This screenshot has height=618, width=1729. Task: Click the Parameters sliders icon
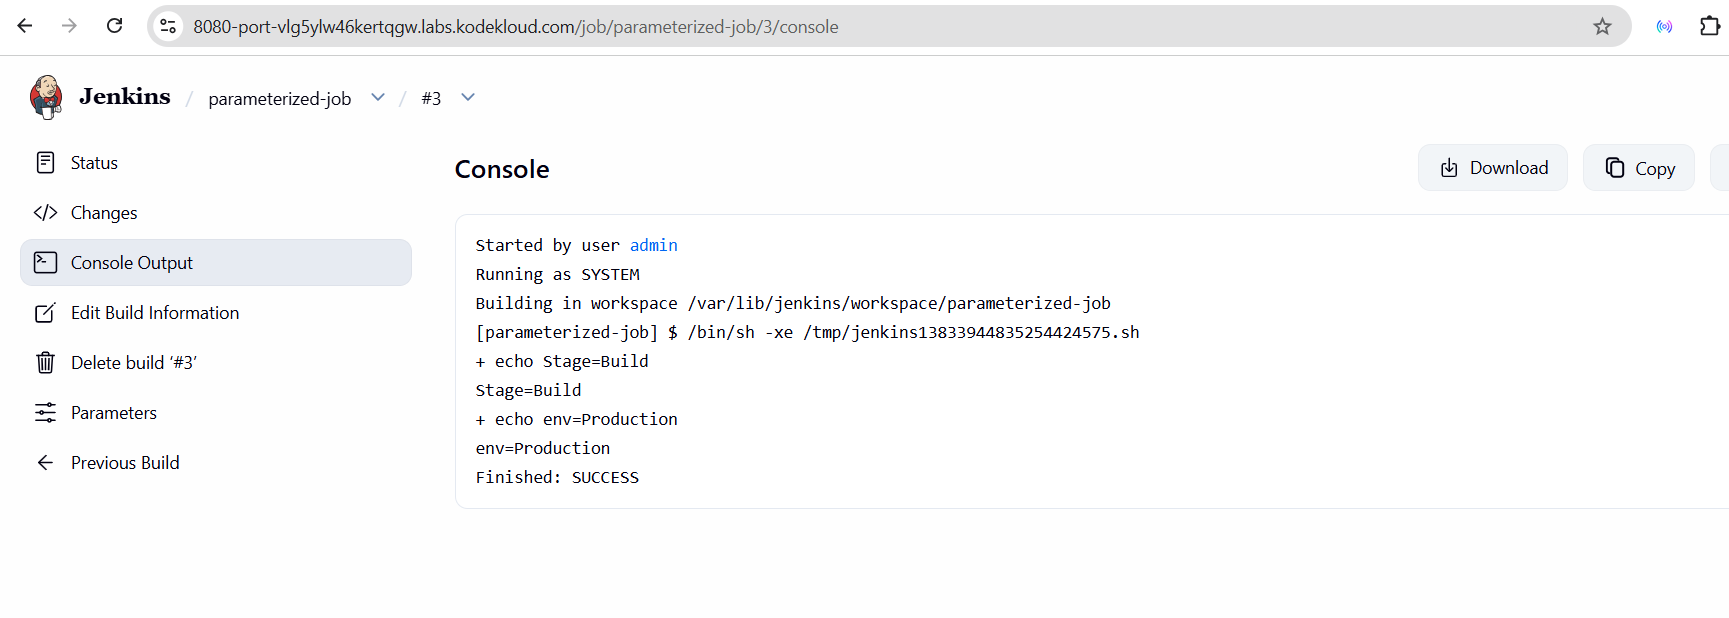coord(45,412)
